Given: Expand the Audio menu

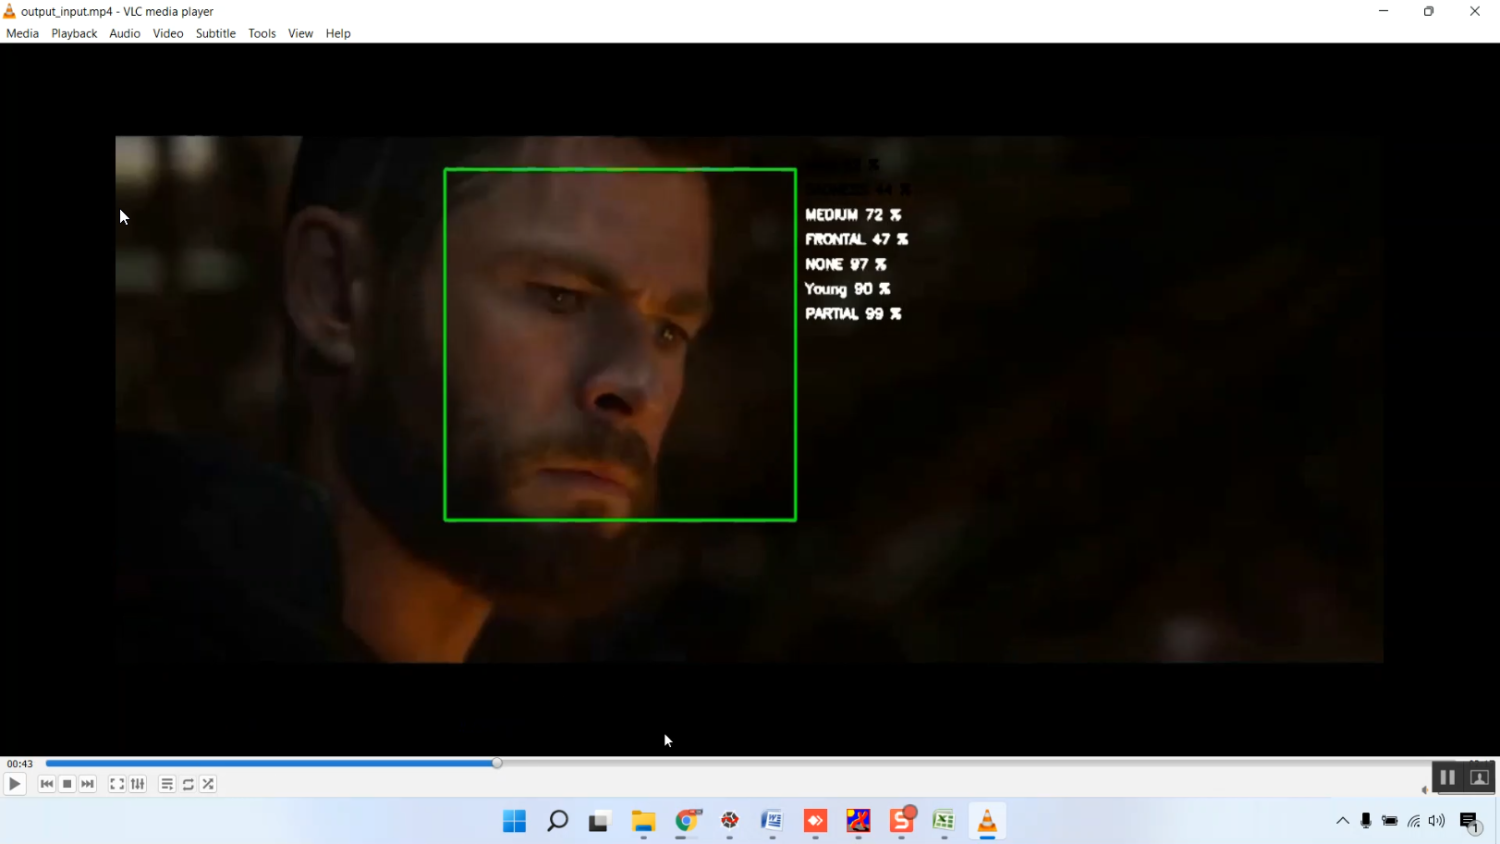Looking at the screenshot, I should click(125, 34).
